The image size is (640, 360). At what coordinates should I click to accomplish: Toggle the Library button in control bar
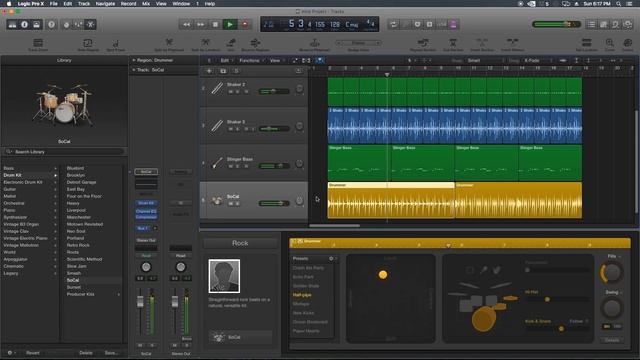pos(12,24)
